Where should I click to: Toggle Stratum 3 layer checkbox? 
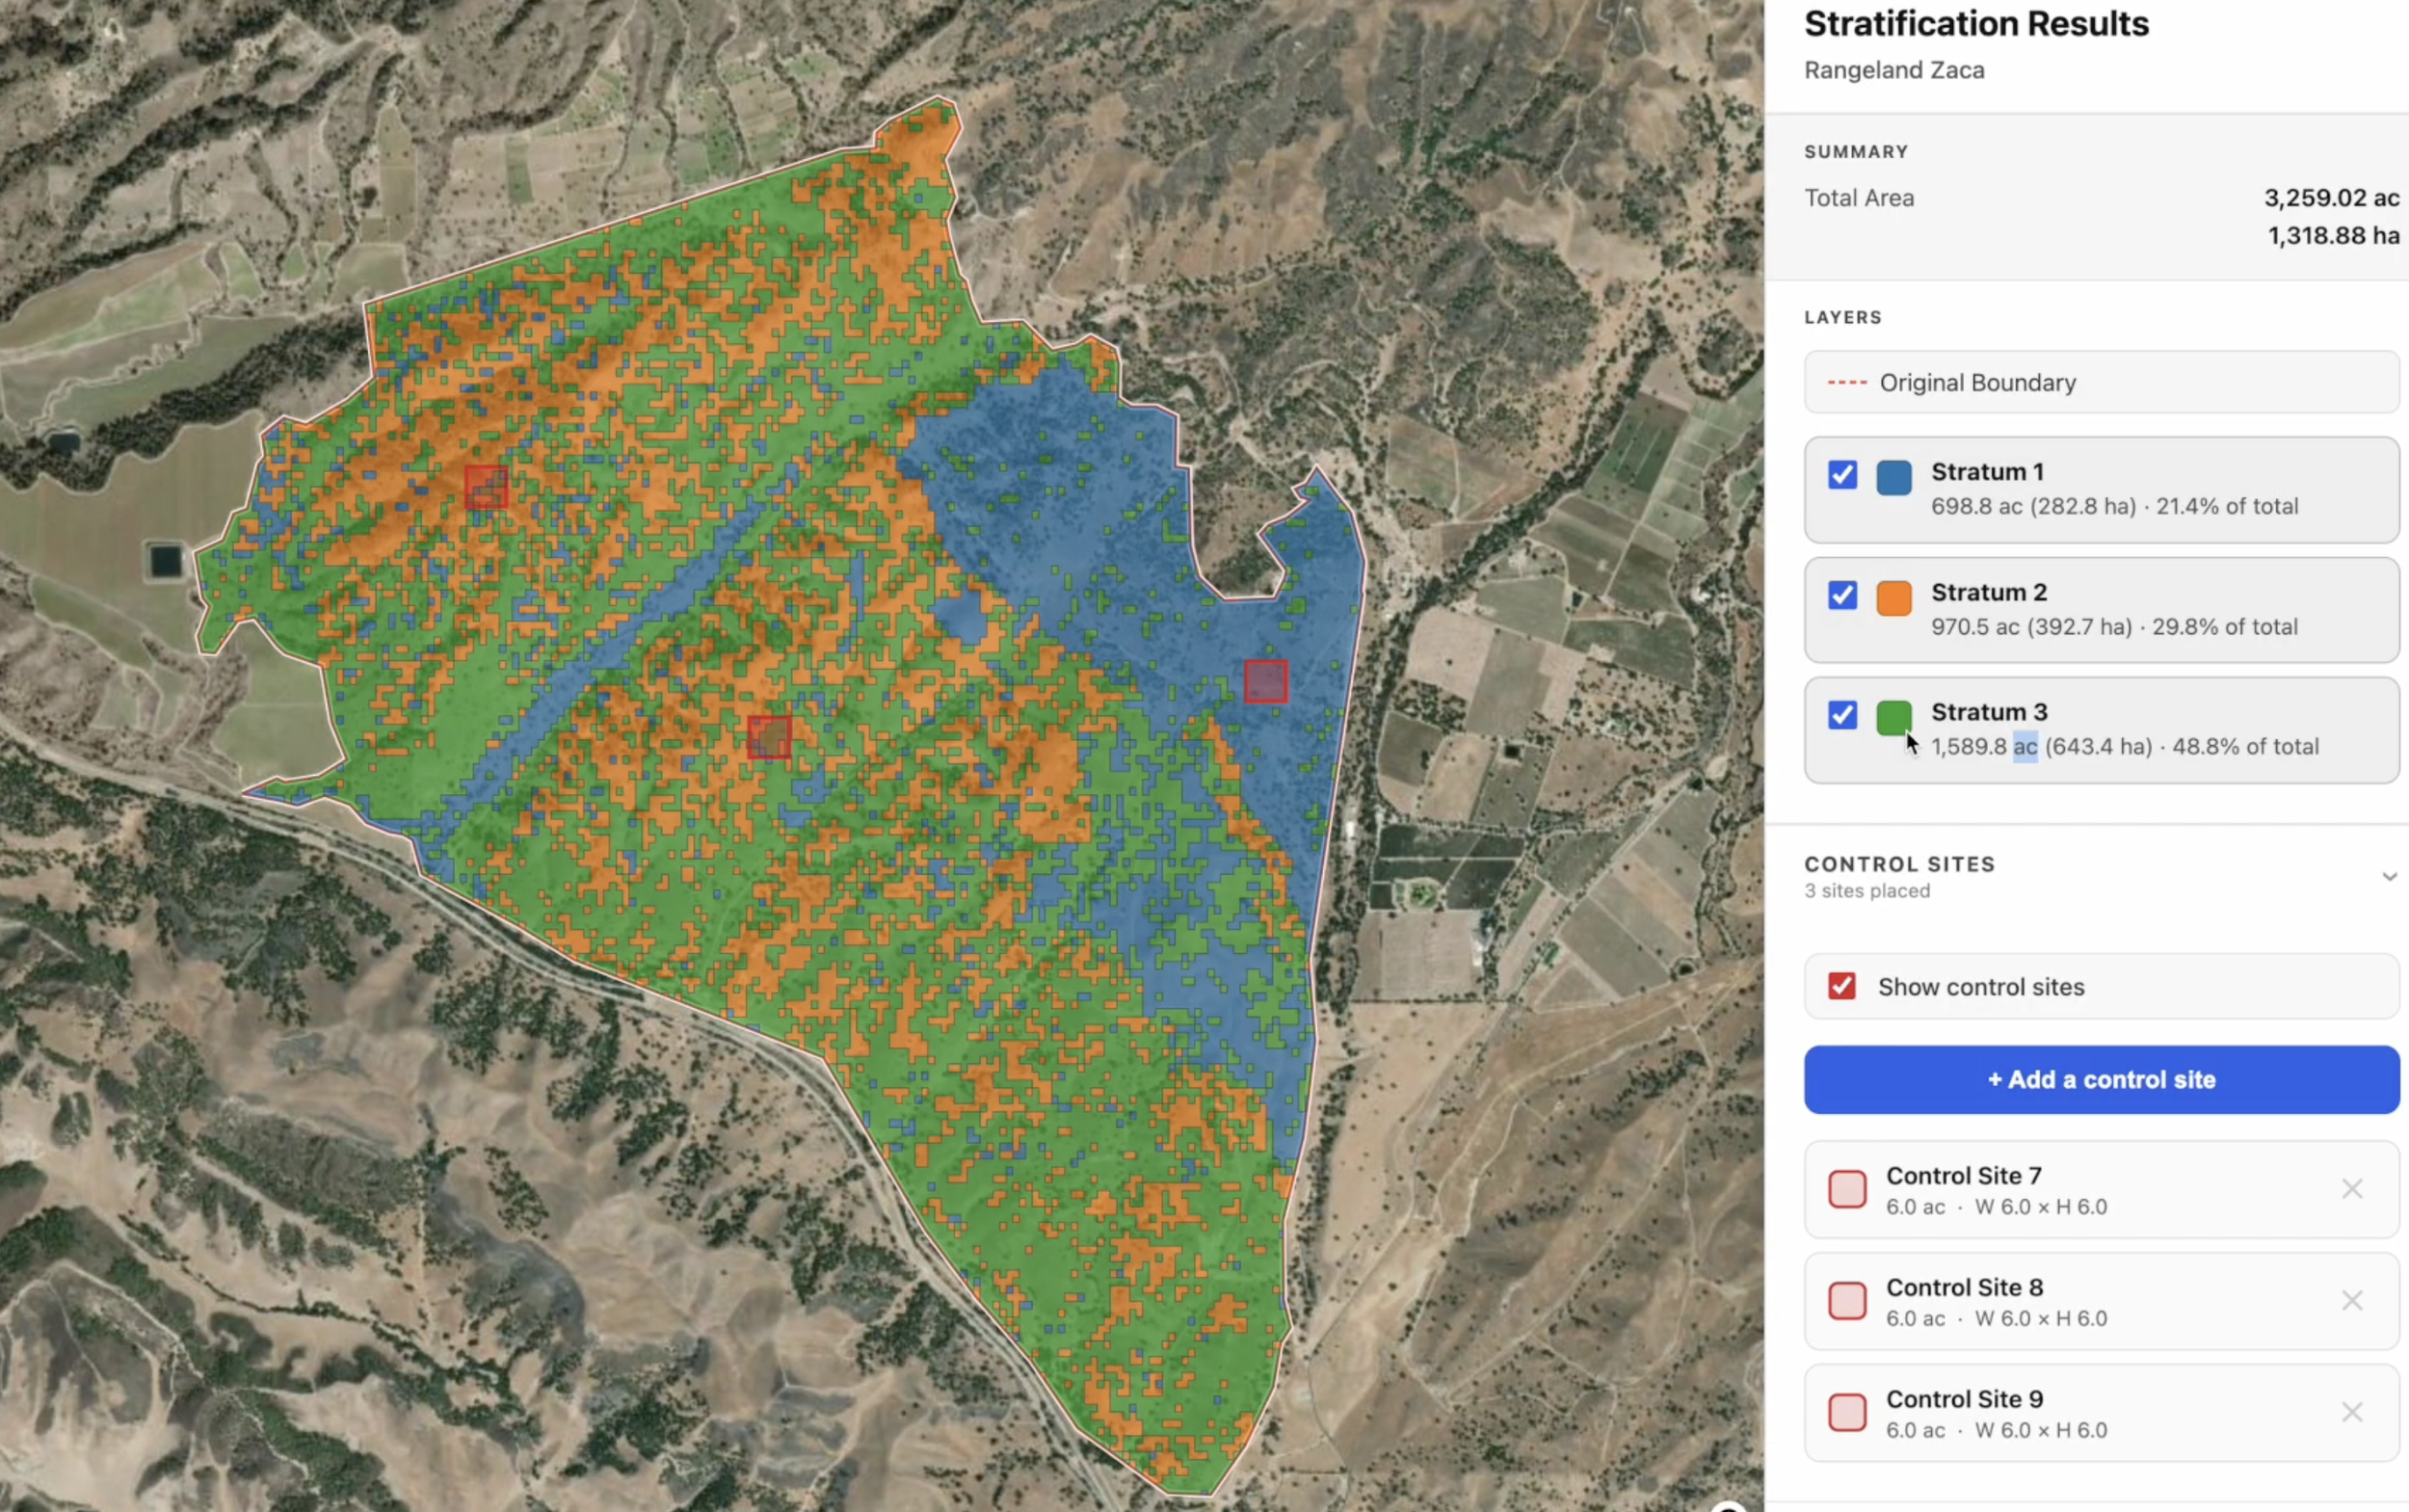tap(1842, 715)
